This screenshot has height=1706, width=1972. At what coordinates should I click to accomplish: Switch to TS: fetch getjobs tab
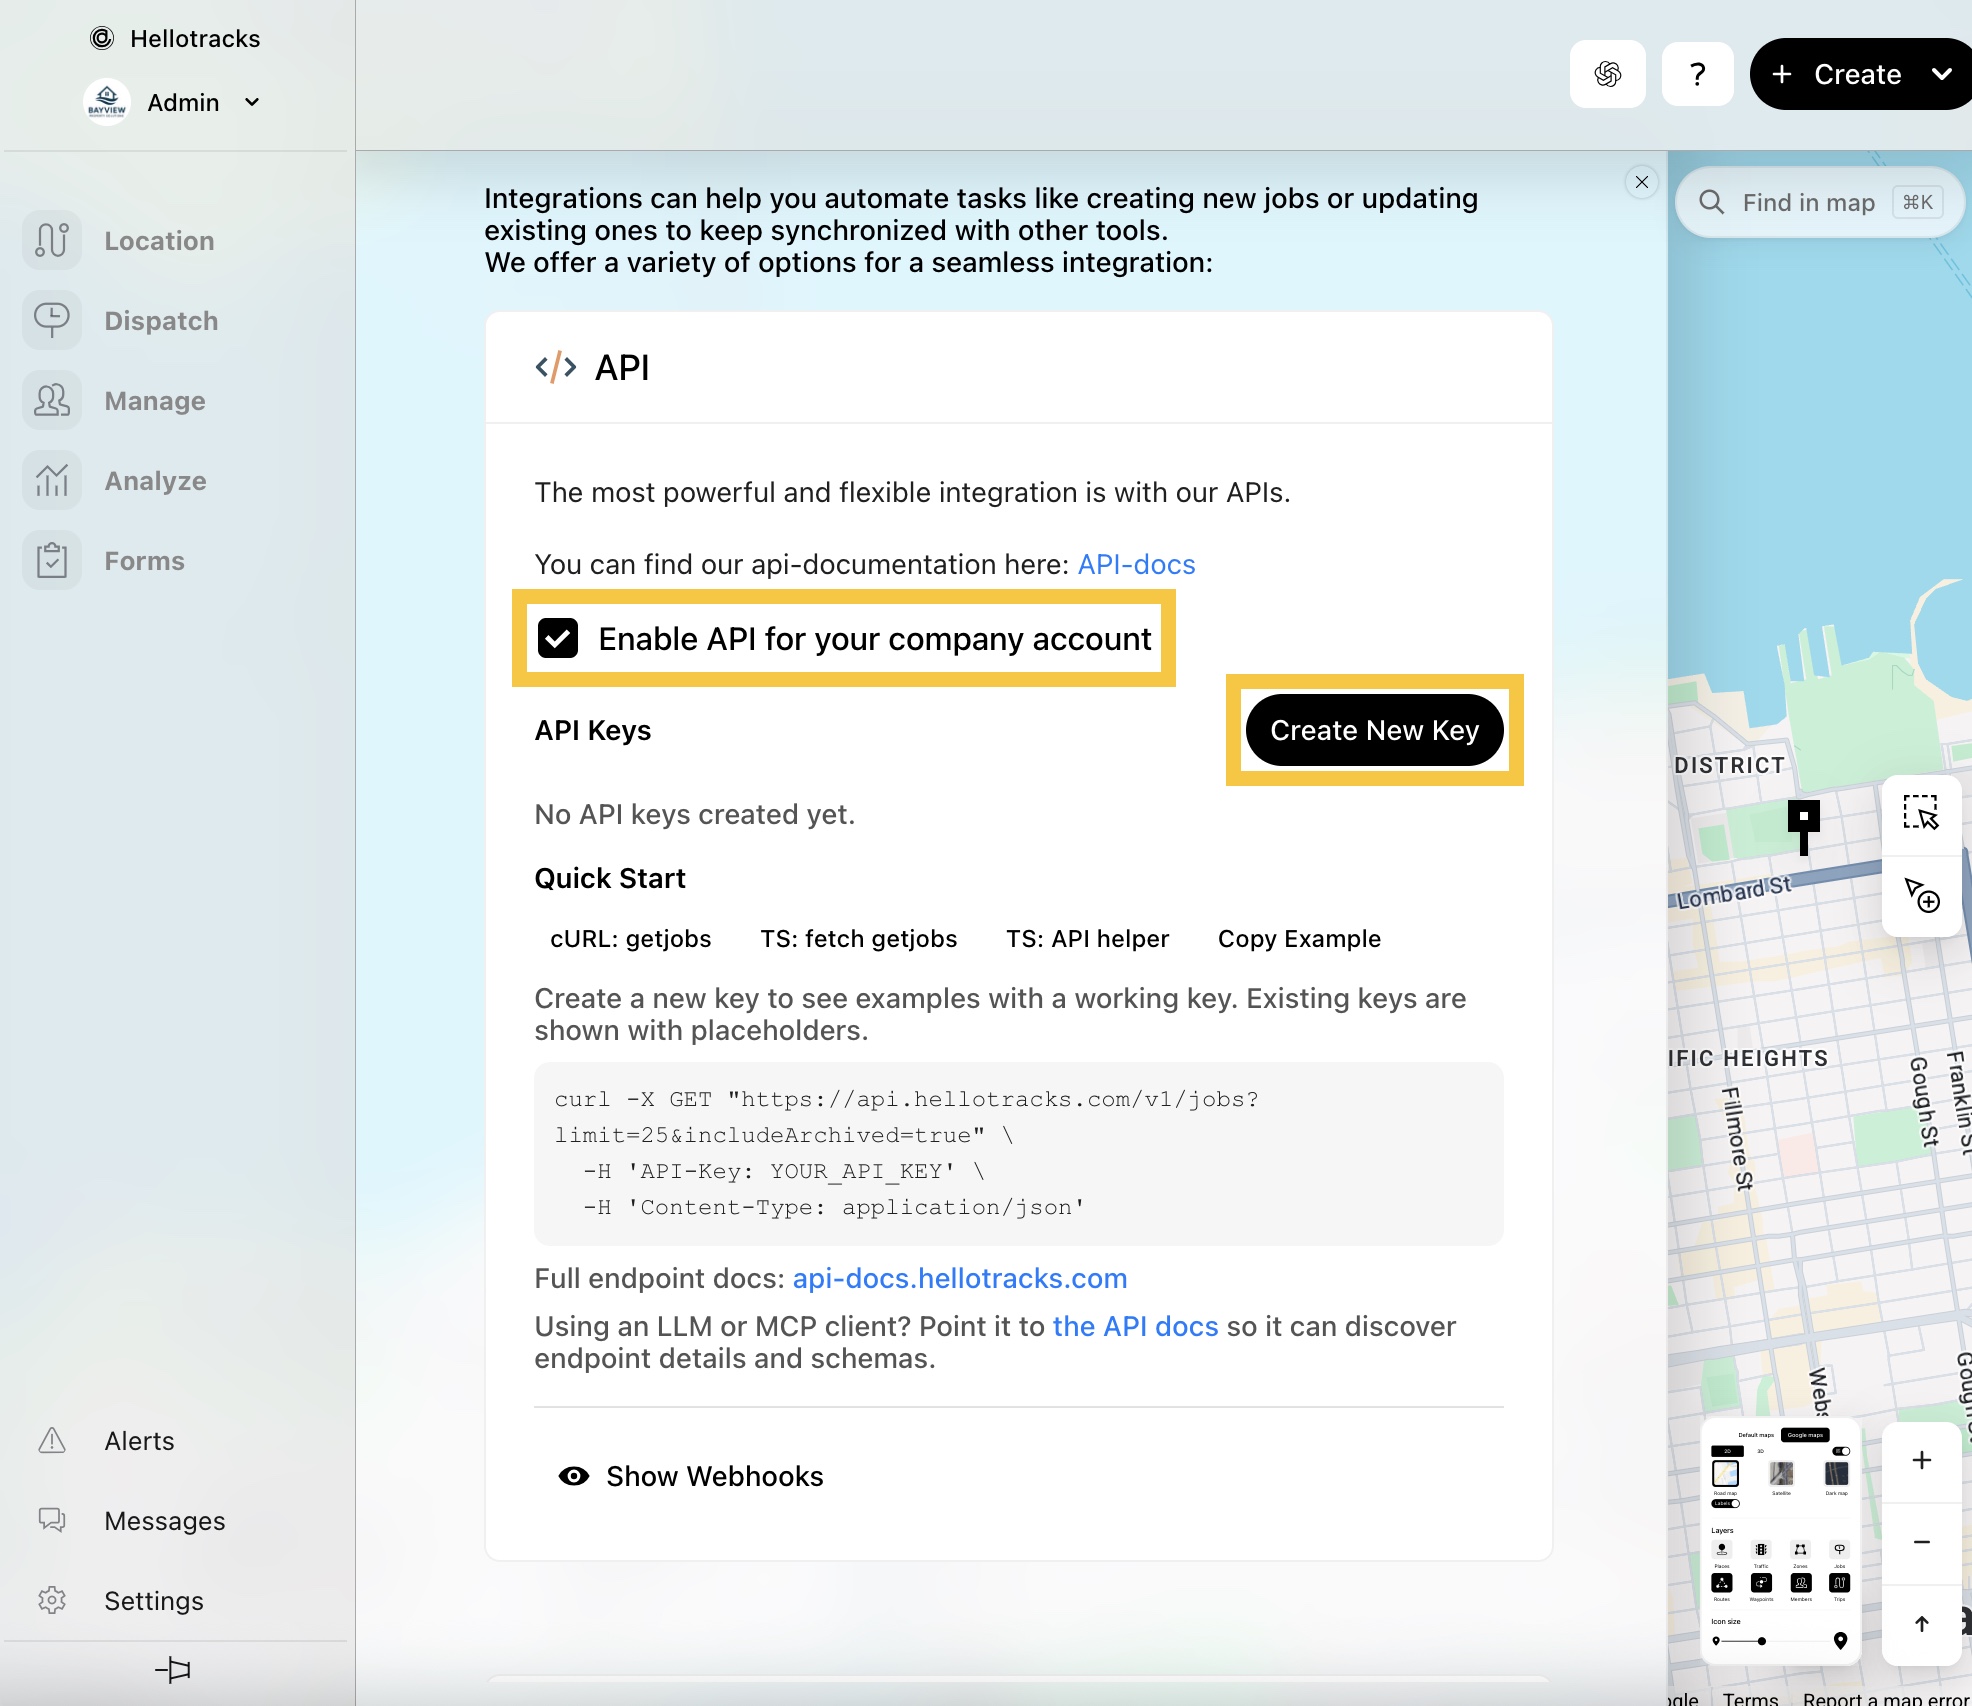pos(859,939)
